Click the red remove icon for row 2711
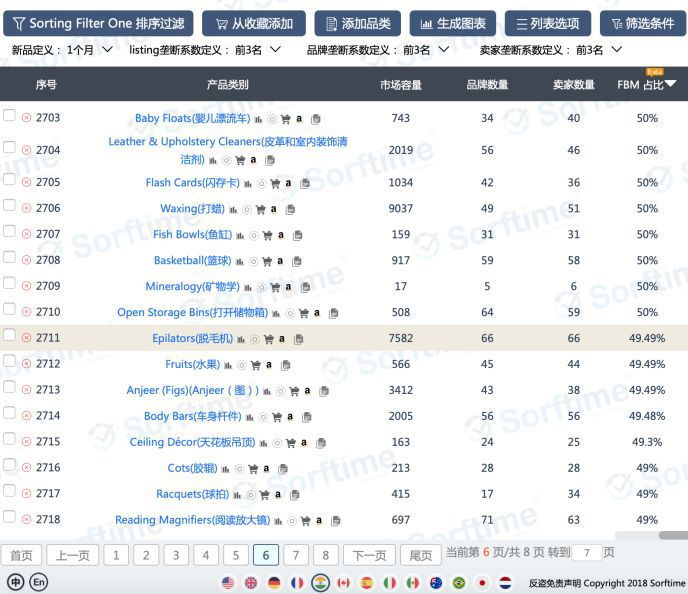The image size is (688, 594). tap(27, 338)
